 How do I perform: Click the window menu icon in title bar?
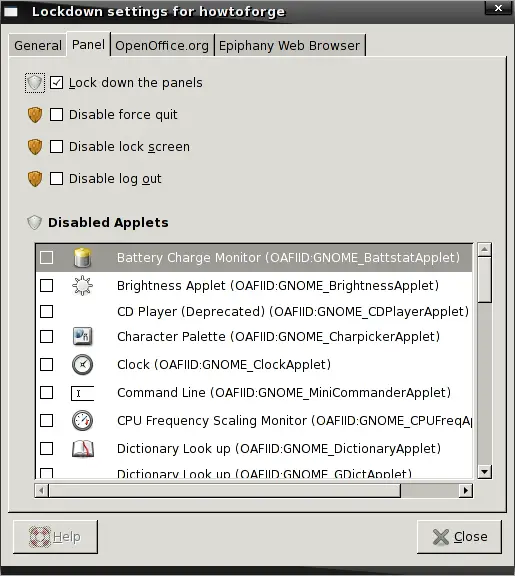(x=11, y=12)
